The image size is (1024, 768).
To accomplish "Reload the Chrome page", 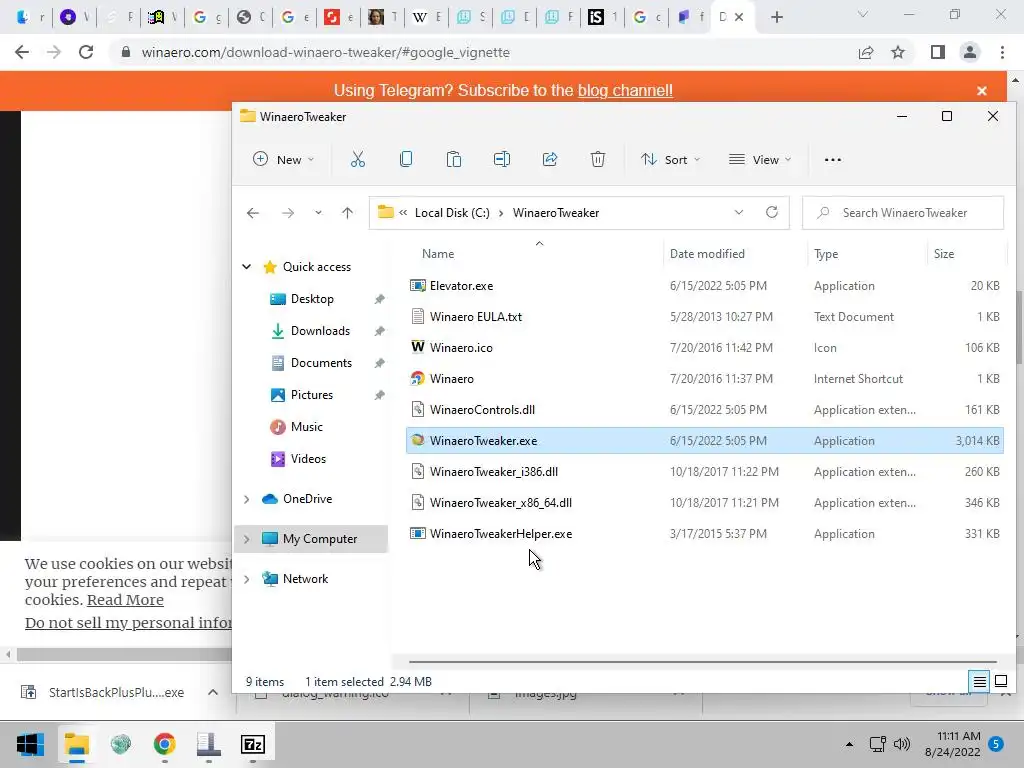I will click(x=86, y=52).
